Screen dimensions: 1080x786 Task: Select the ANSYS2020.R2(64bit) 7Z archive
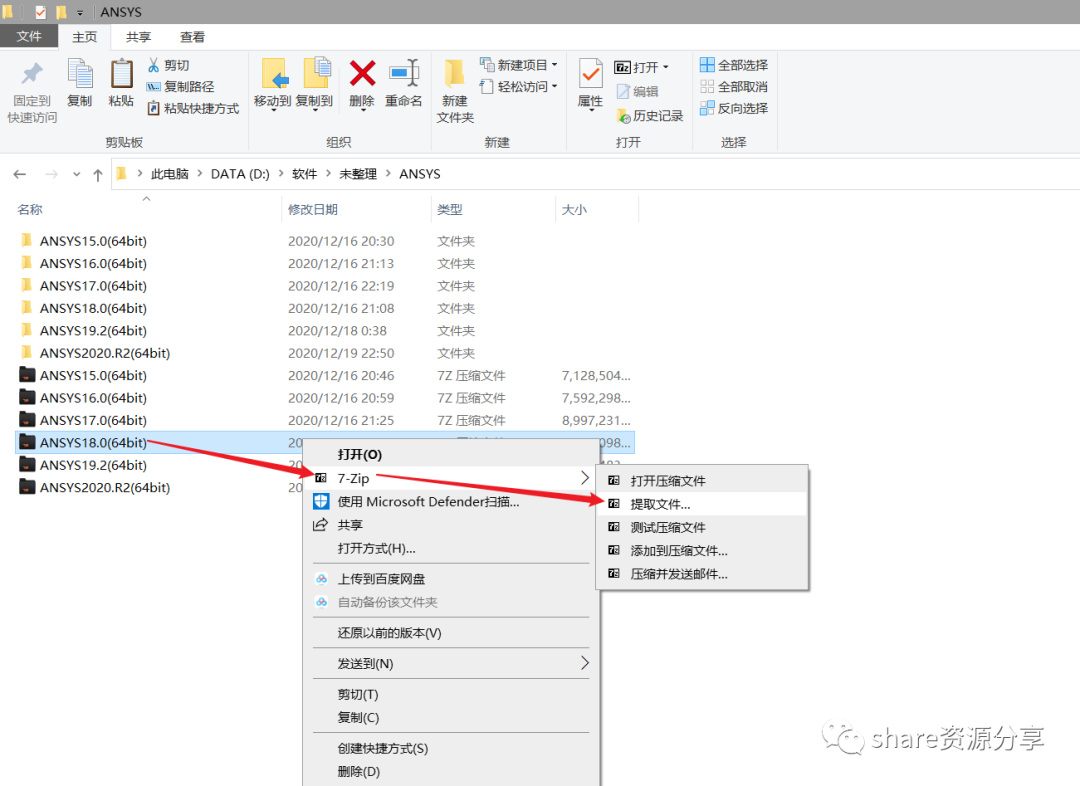[x=105, y=487]
